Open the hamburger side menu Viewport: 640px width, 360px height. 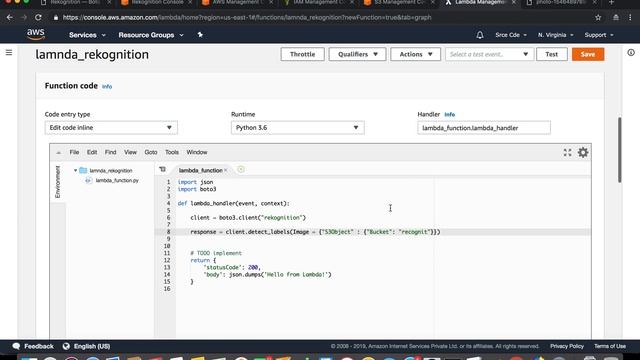pos(9,53)
